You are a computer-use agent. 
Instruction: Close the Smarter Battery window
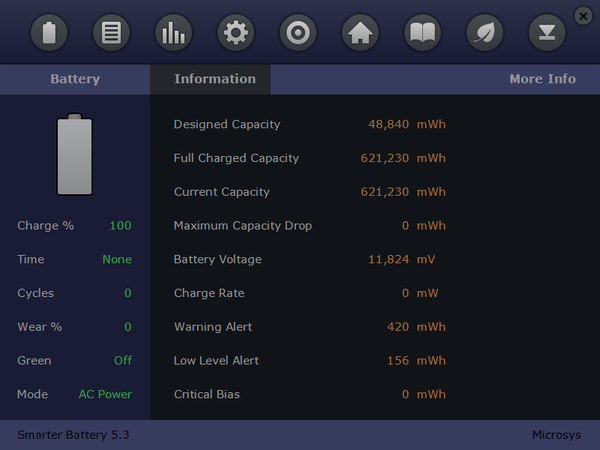click(583, 15)
